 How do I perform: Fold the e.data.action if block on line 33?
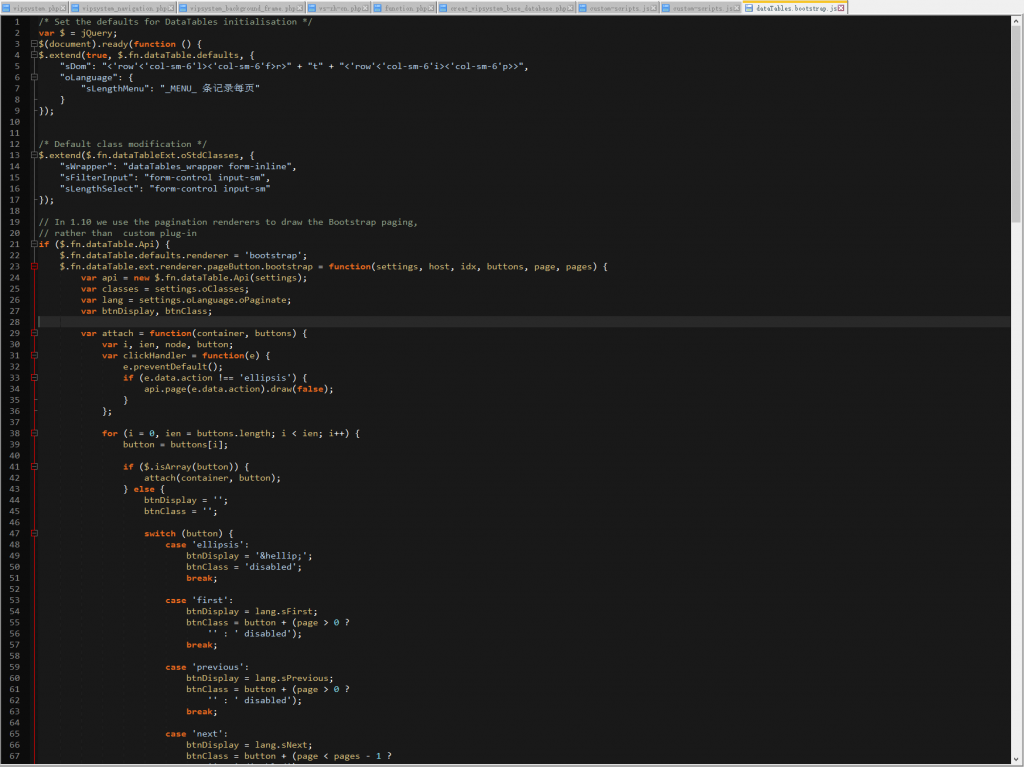coord(34,378)
